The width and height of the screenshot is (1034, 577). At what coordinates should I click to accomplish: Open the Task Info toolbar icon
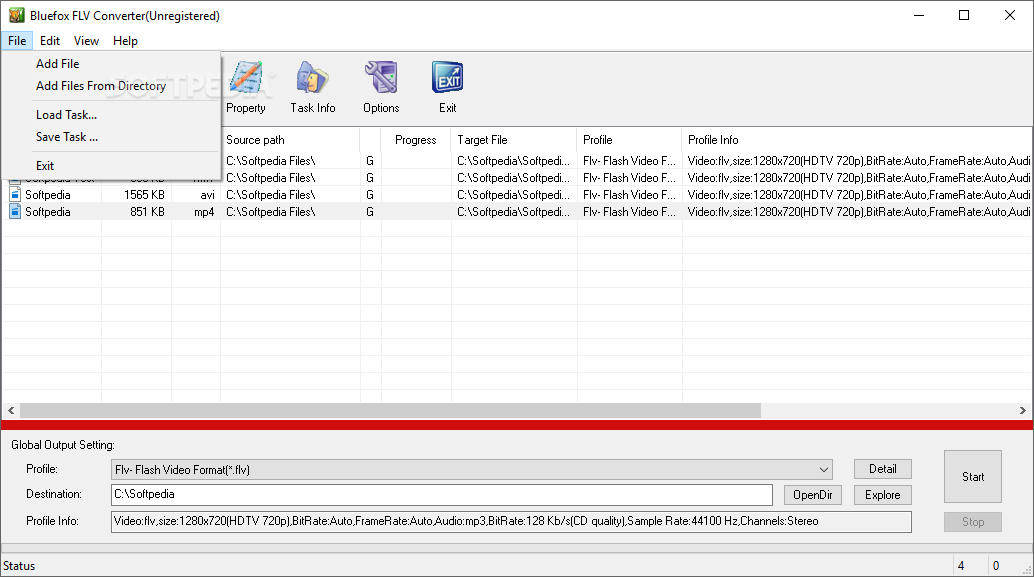[x=313, y=88]
